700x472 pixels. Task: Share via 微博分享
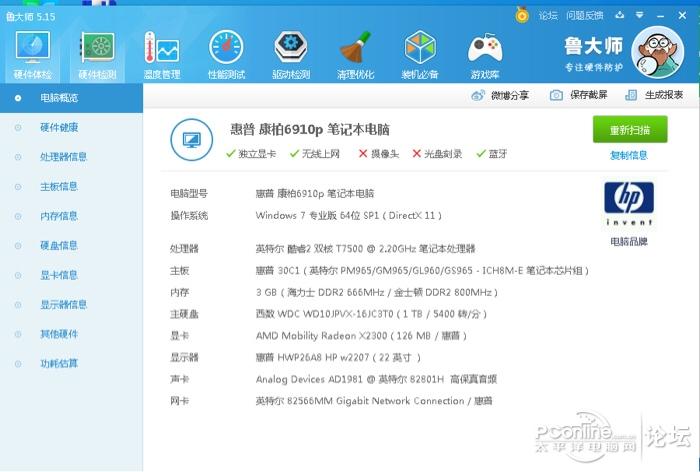pos(500,95)
